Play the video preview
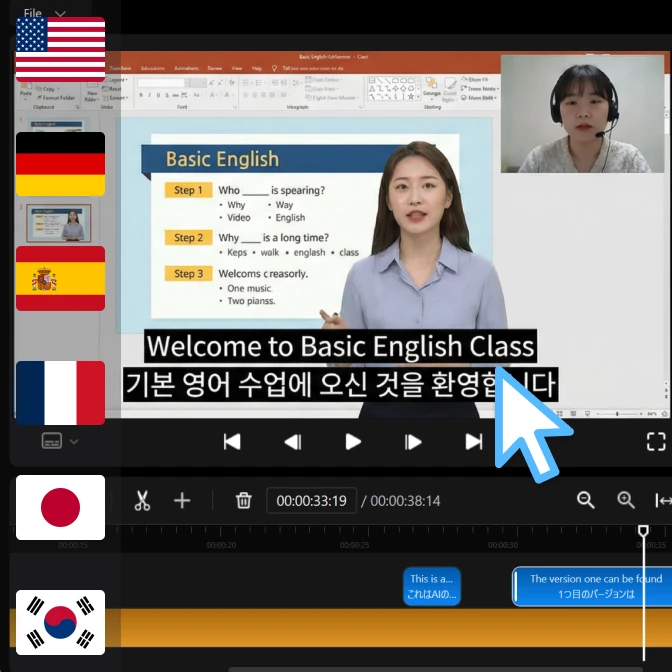The image size is (672, 672). 353,442
